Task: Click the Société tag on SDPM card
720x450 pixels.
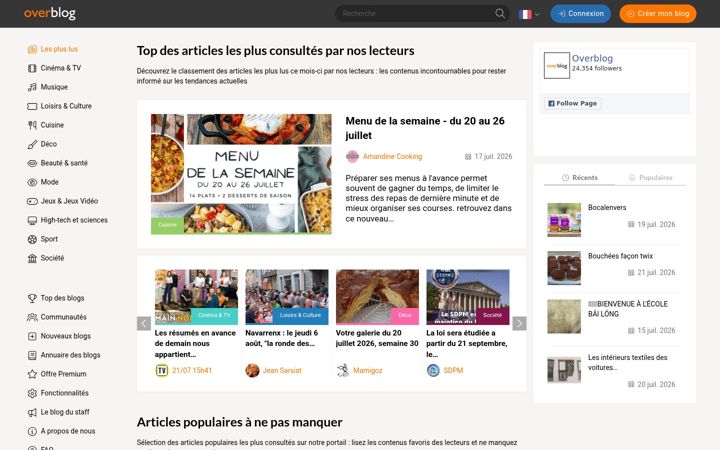Action: coord(492,315)
